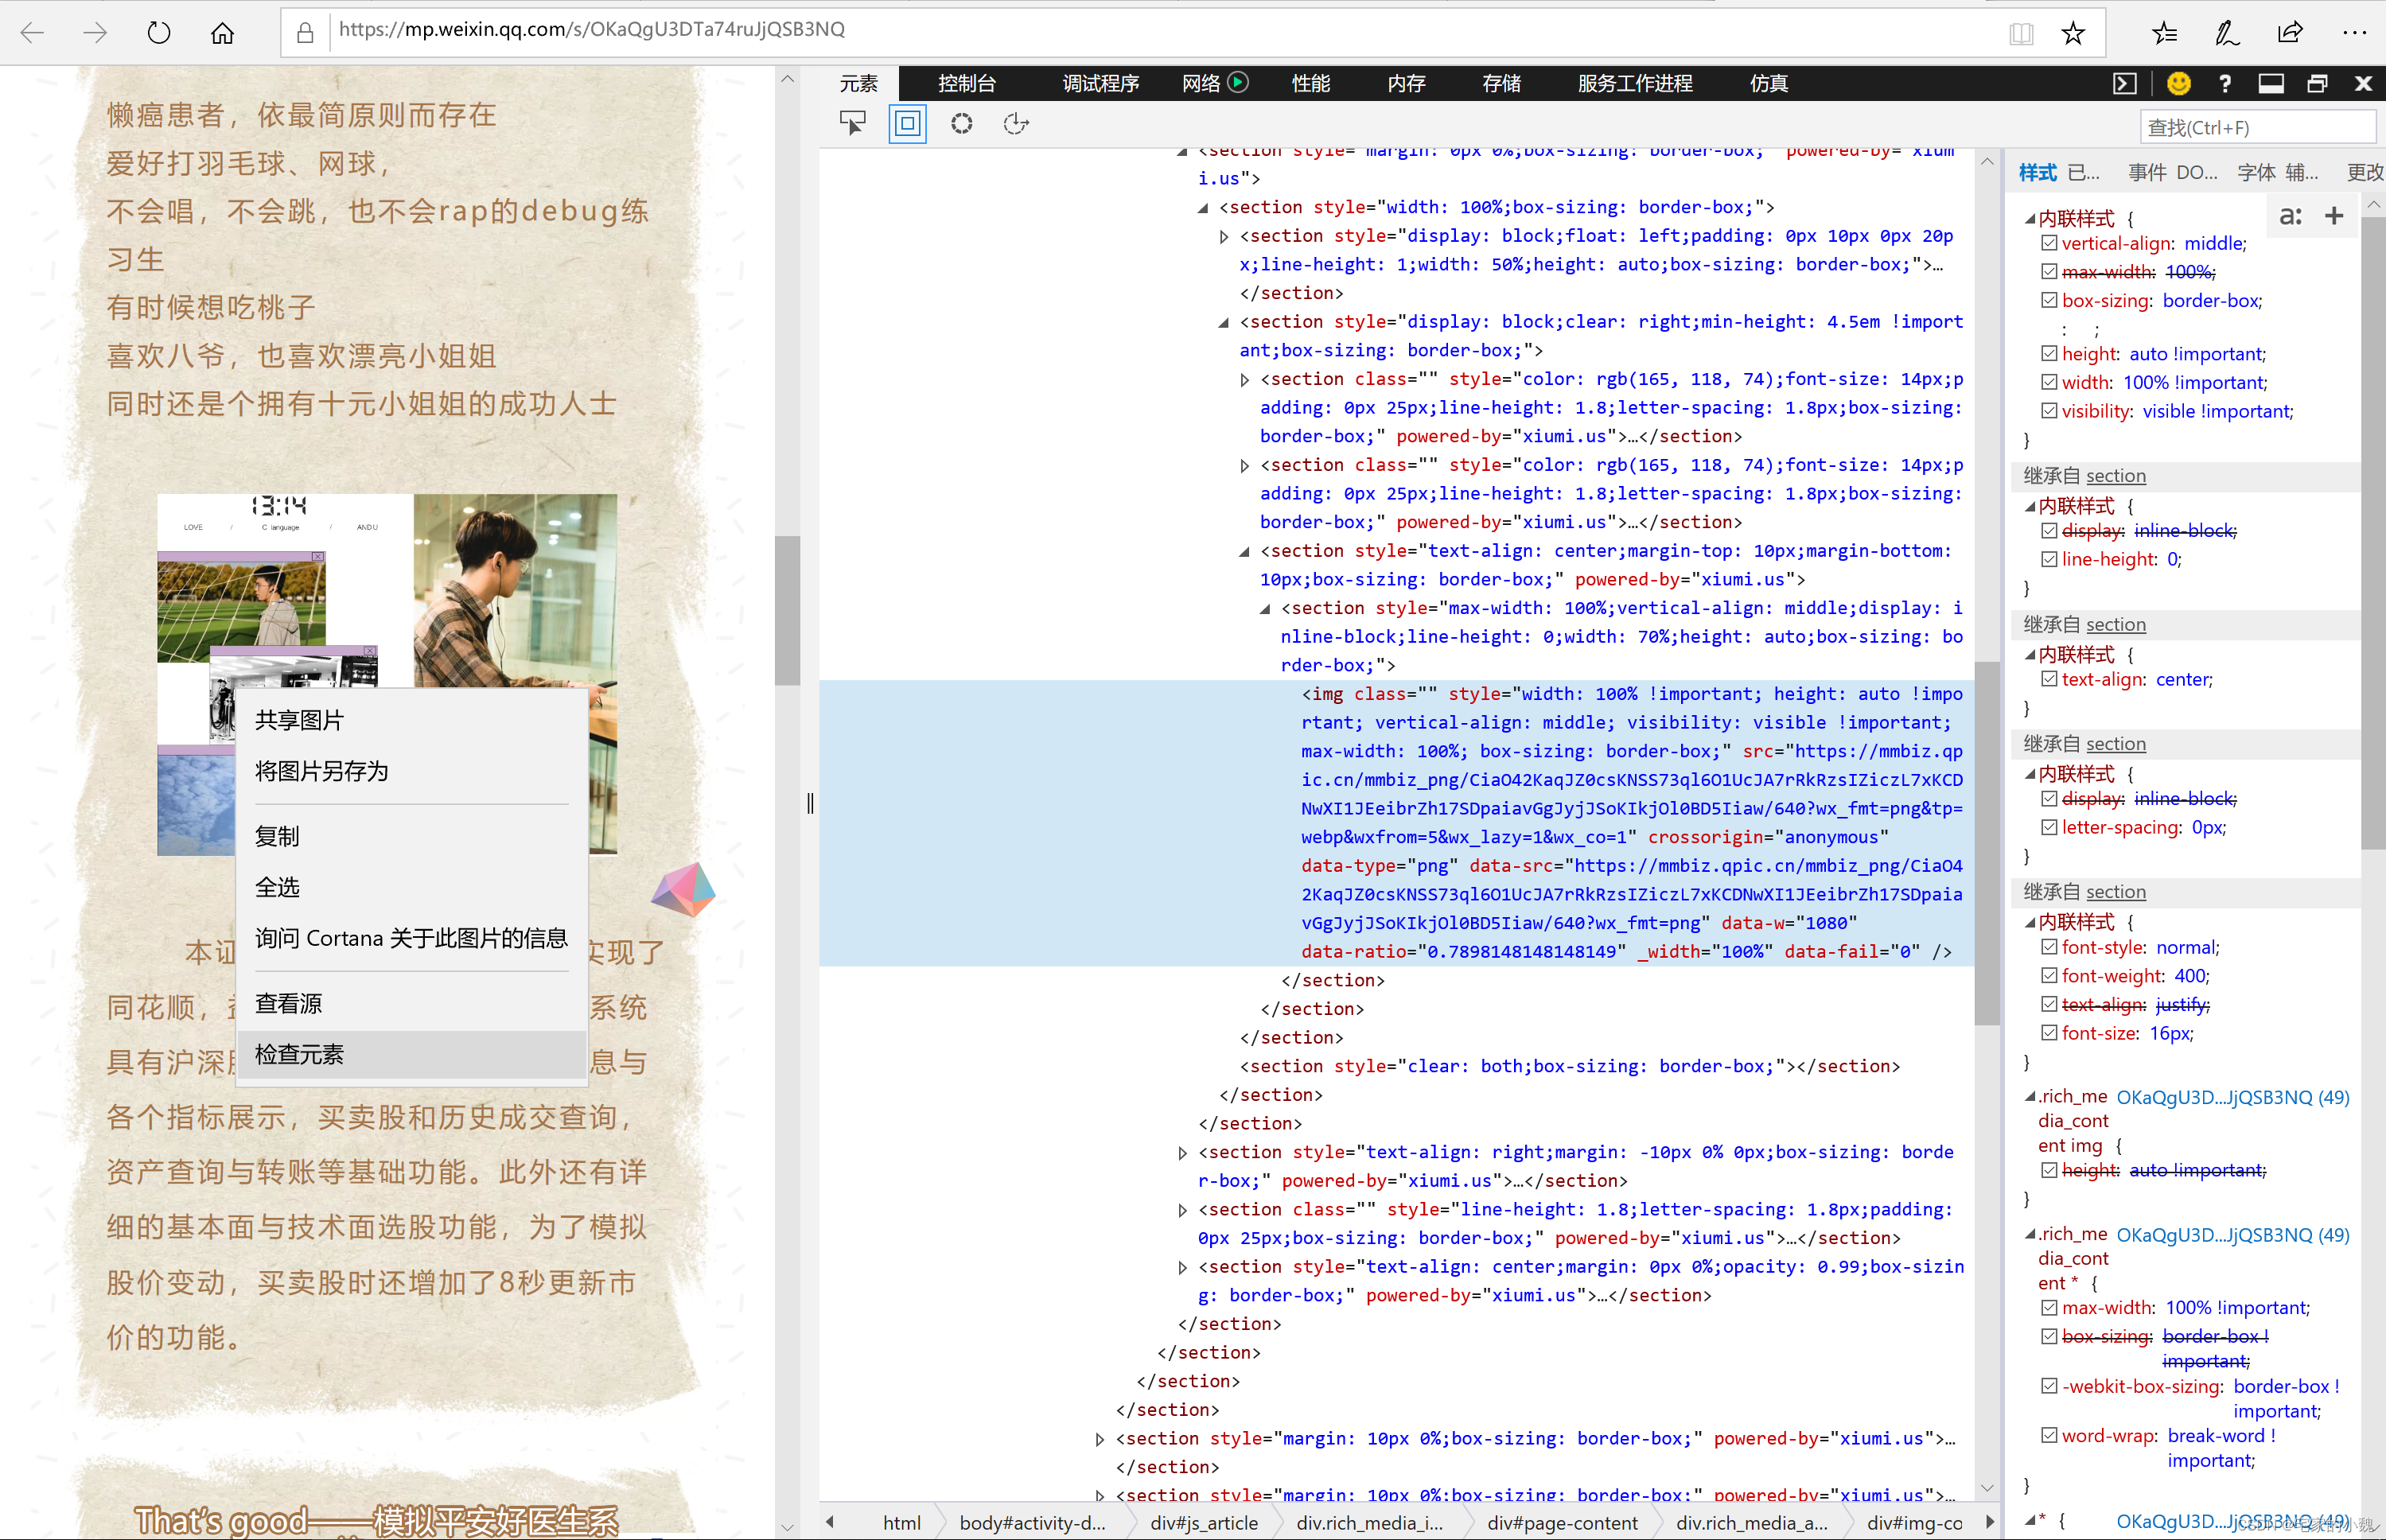Click the accessibility tab order icon
The height and width of the screenshot is (1540, 2386).
pyautogui.click(x=1016, y=124)
